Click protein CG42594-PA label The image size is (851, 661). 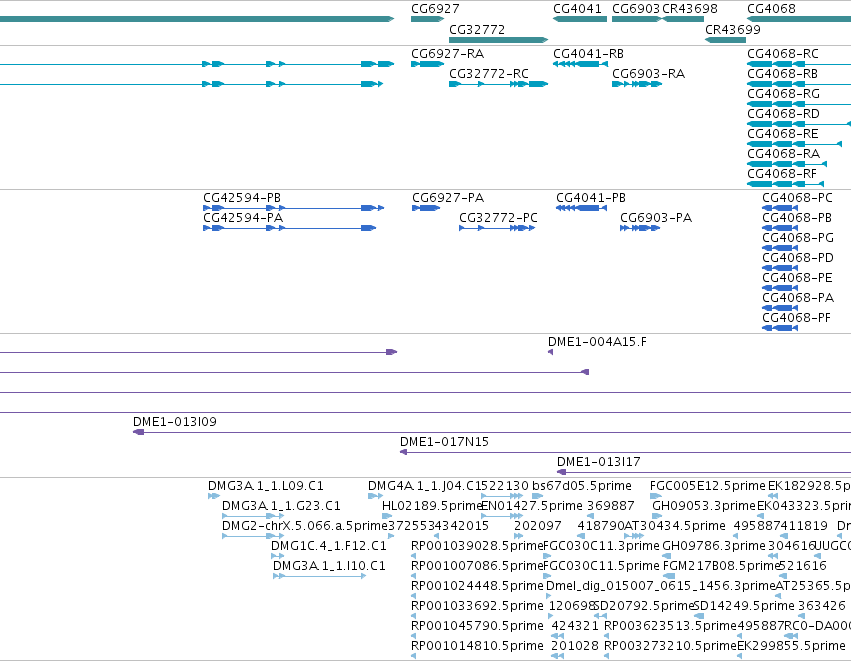[x=243, y=218]
